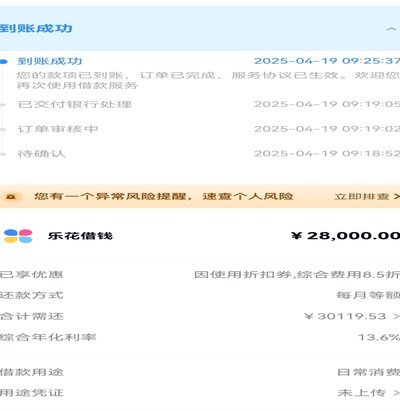Click the 日常消费 loan purpose value
The width and height of the screenshot is (400, 411).
pos(368,372)
